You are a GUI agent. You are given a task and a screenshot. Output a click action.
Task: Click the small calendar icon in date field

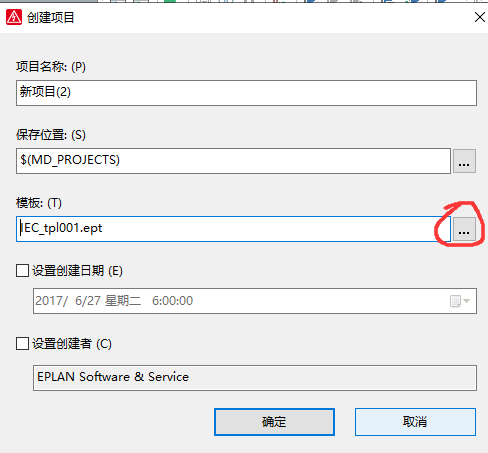click(x=455, y=301)
